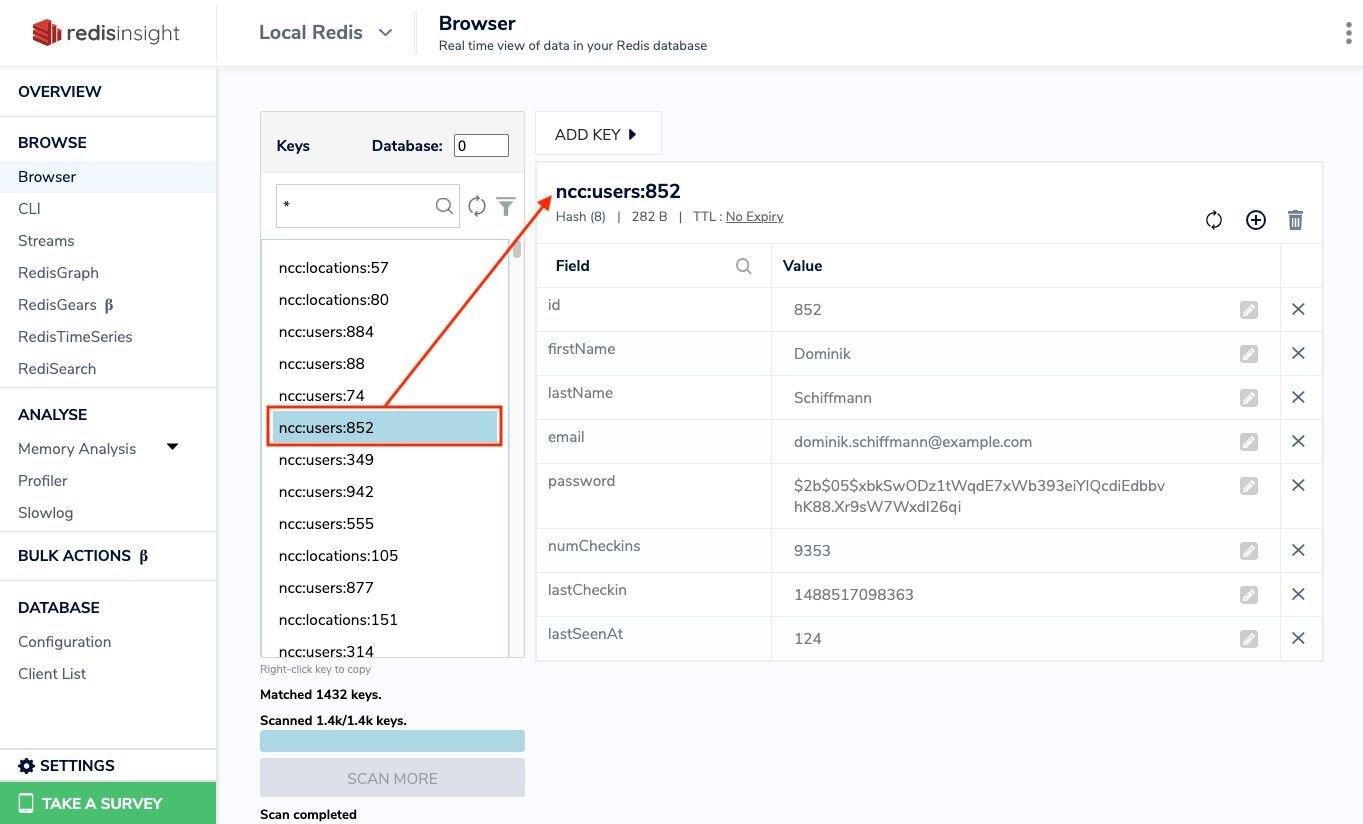The width and height of the screenshot is (1363, 824).
Task: Remove the lastSeenAt field
Action: [1298, 638]
